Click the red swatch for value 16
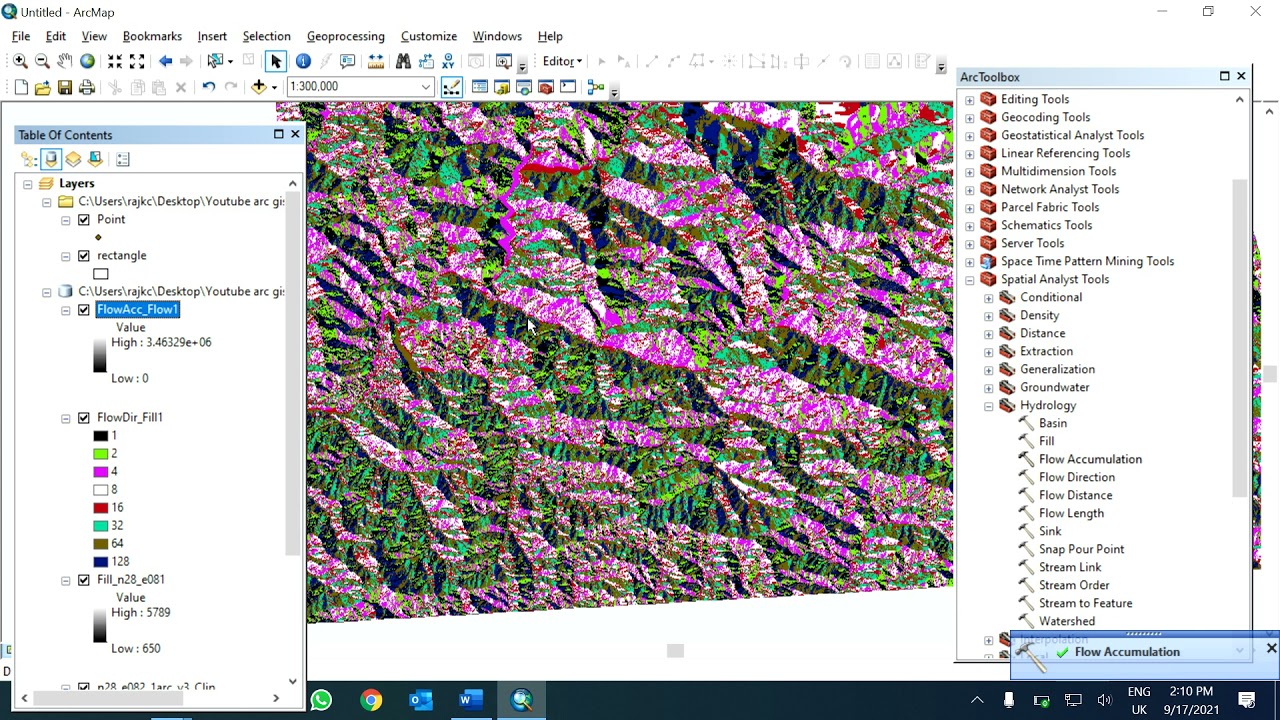 tap(100, 508)
